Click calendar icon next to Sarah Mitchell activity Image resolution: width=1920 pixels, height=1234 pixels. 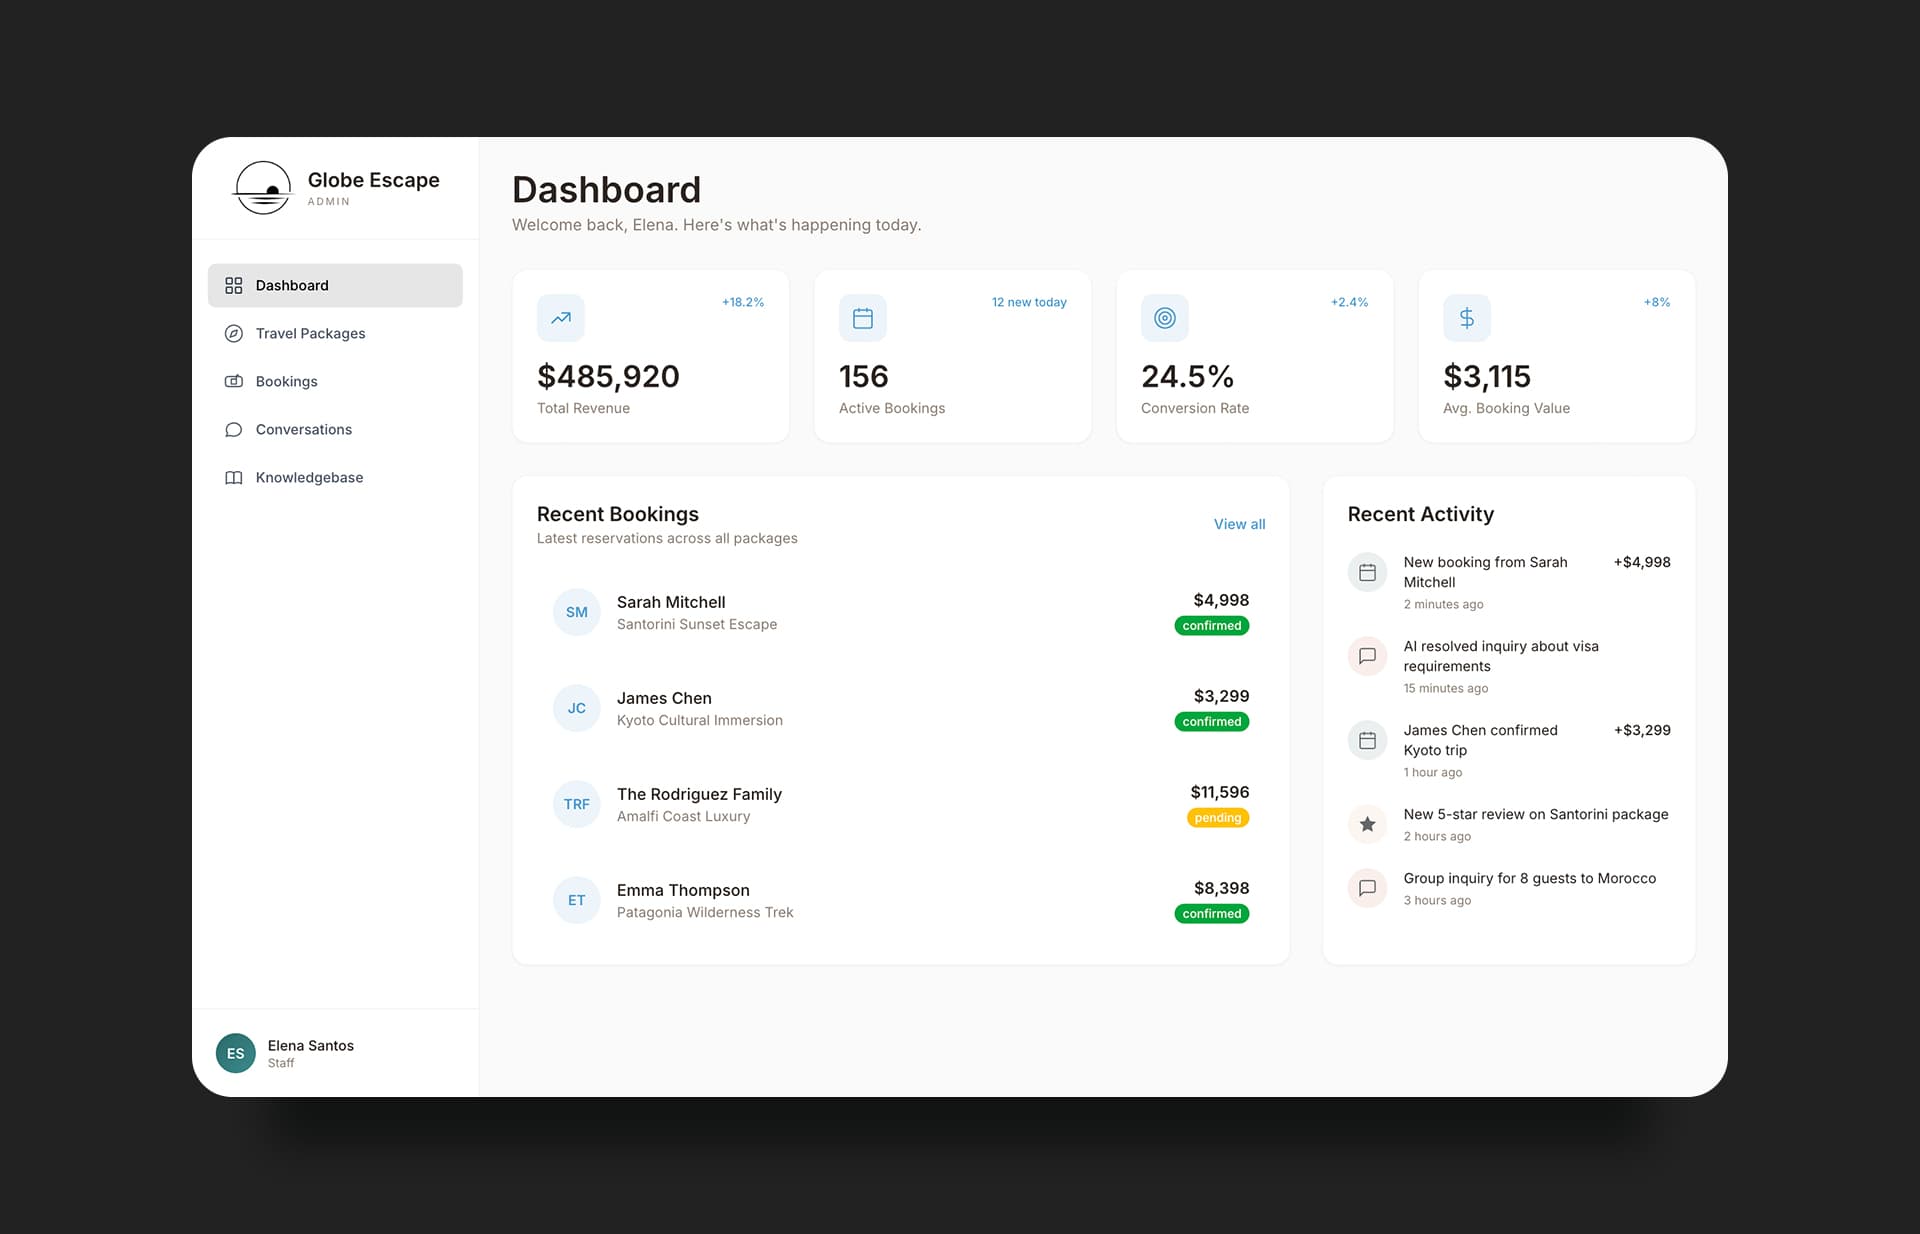click(1367, 572)
